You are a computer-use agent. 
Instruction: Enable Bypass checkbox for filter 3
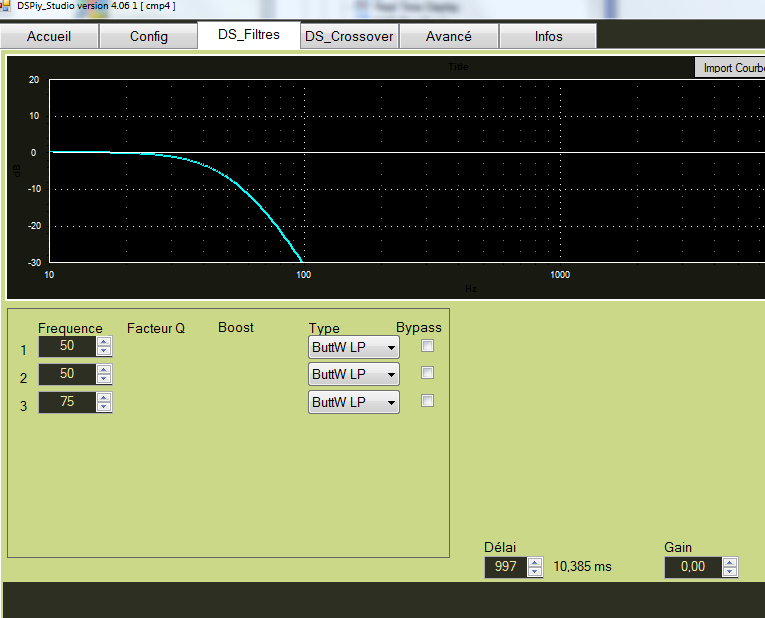click(x=427, y=400)
